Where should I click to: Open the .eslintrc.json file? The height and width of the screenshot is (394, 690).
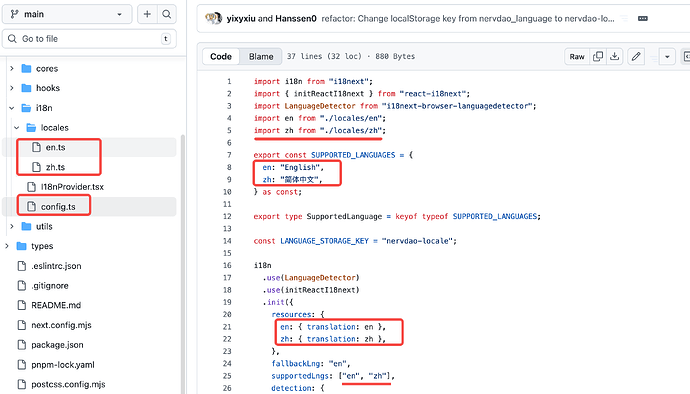pyautogui.click(x=56, y=266)
